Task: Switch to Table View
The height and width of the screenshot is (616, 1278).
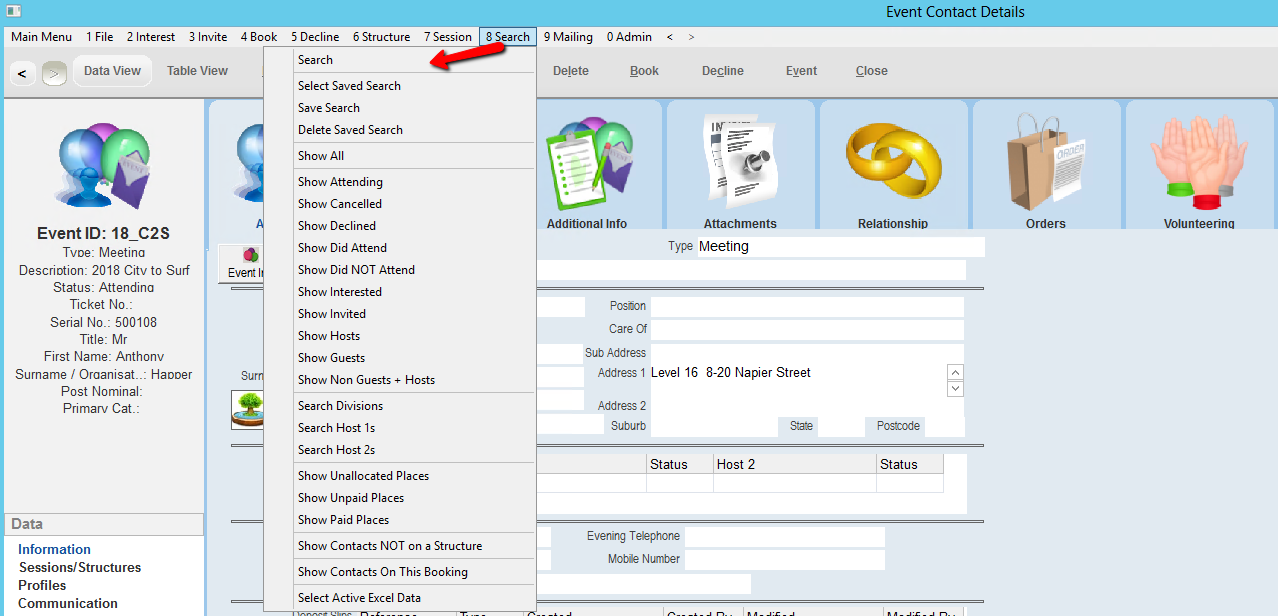Action: click(x=197, y=71)
